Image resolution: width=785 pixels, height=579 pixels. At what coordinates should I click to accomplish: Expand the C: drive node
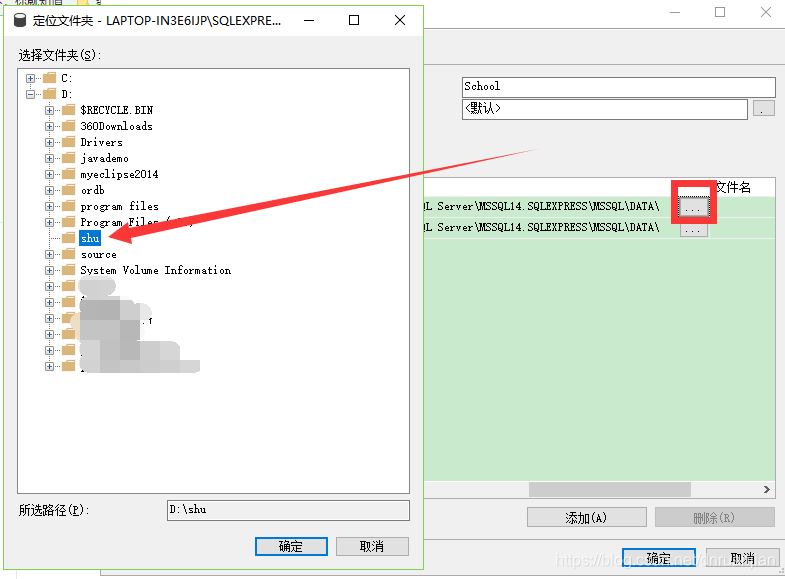pyautogui.click(x=31, y=78)
